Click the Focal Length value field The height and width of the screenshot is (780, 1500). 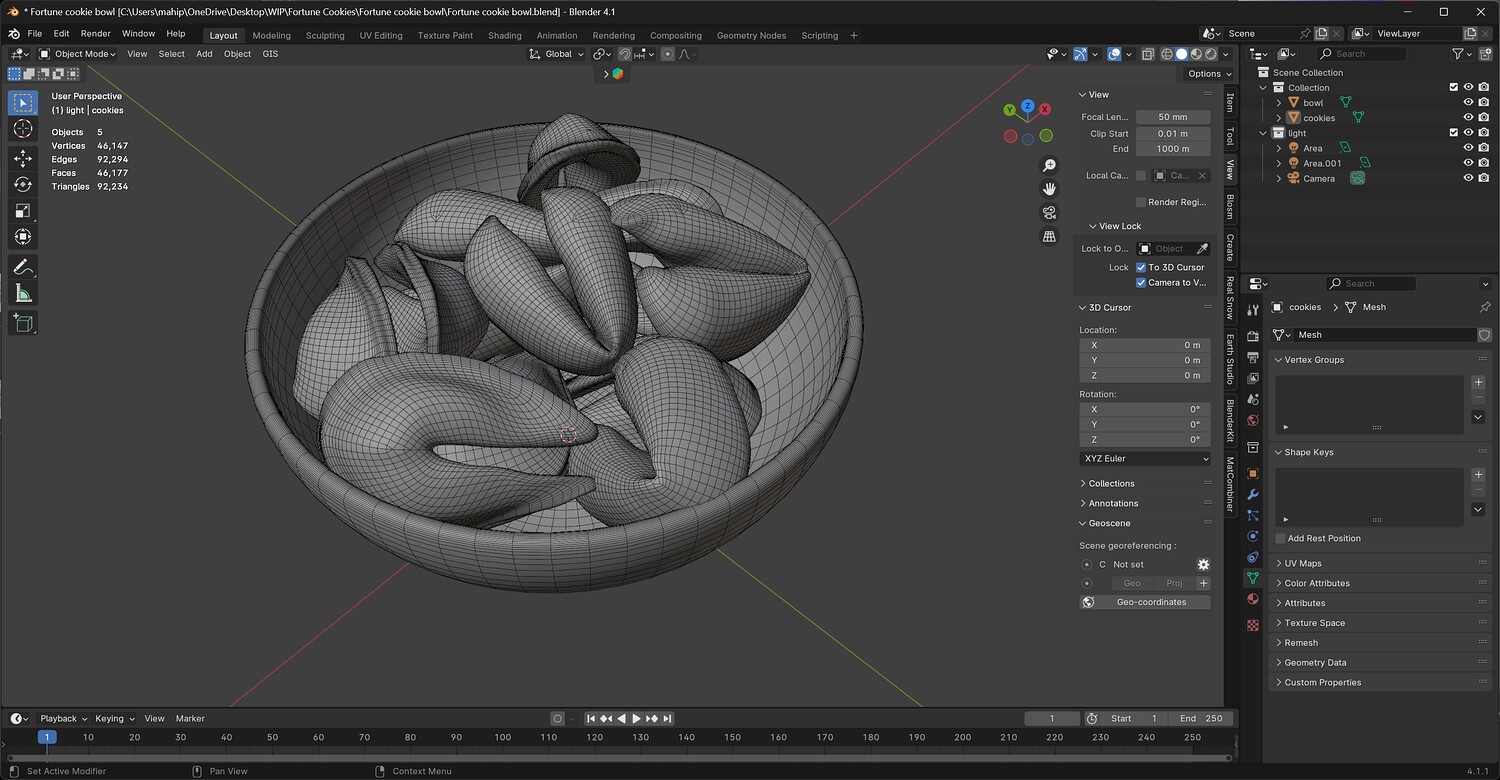pyautogui.click(x=1172, y=117)
